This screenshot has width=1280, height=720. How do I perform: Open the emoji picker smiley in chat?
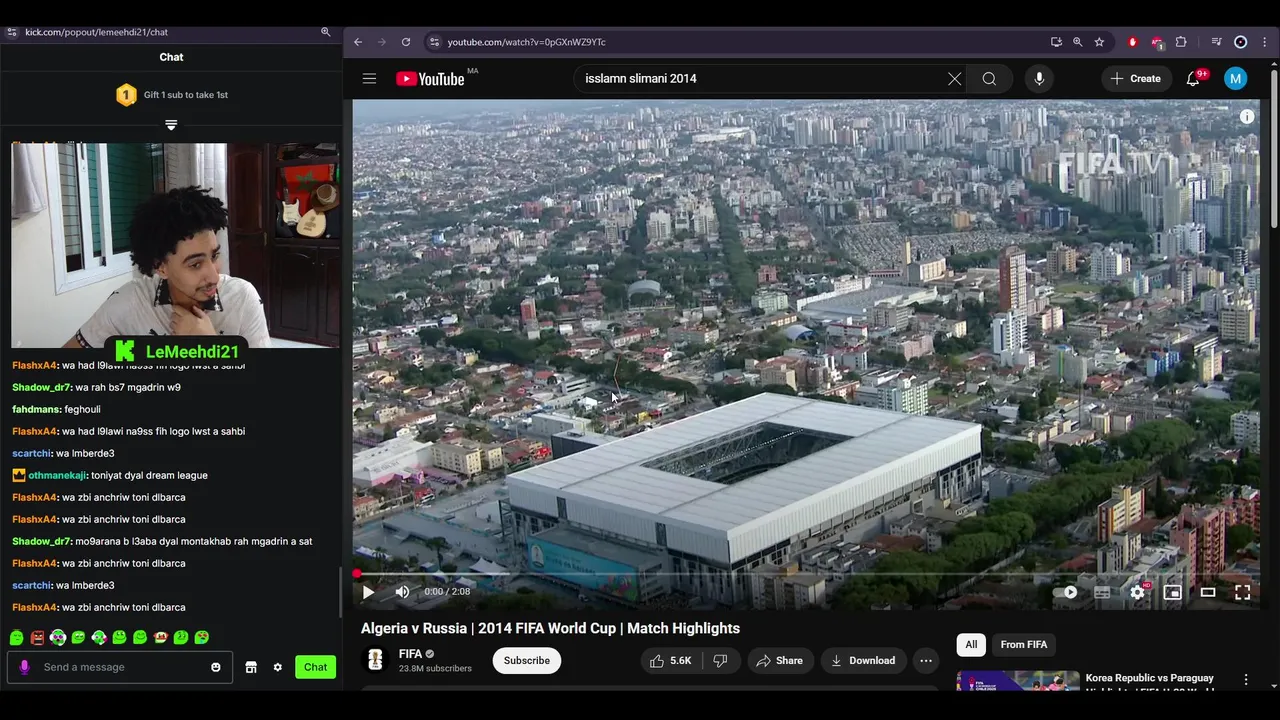(x=215, y=667)
